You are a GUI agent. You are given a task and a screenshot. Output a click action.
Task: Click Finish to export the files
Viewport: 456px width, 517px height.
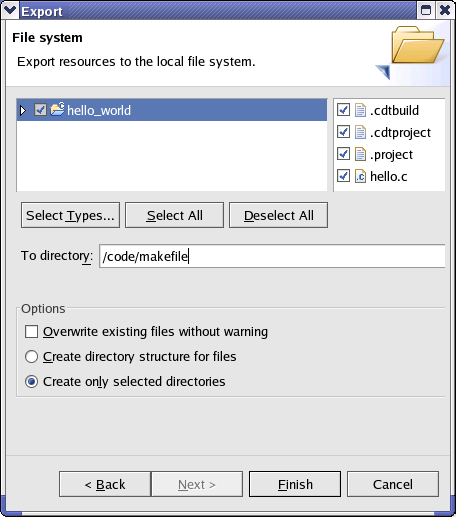tap(295, 484)
